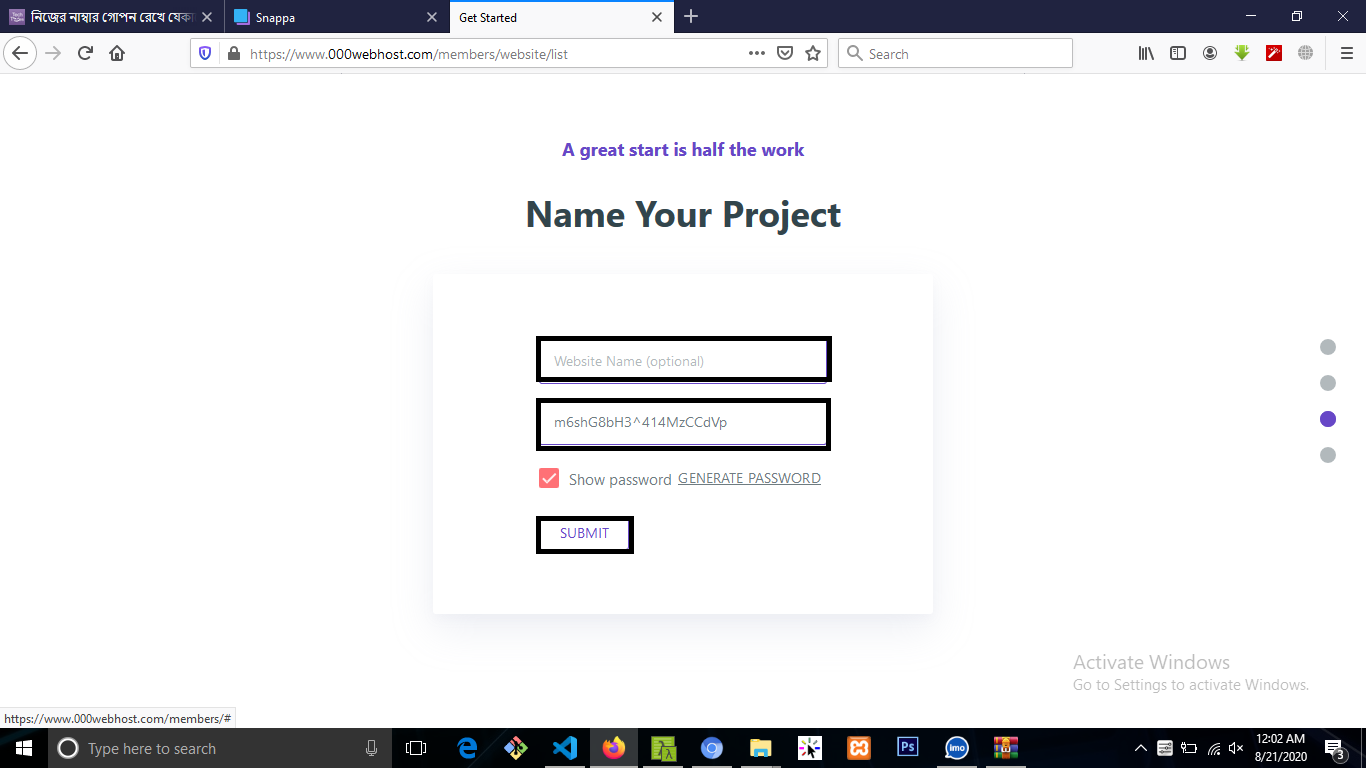Image resolution: width=1366 pixels, height=768 pixels.
Task: Focus the Website Name input field
Action: (683, 360)
